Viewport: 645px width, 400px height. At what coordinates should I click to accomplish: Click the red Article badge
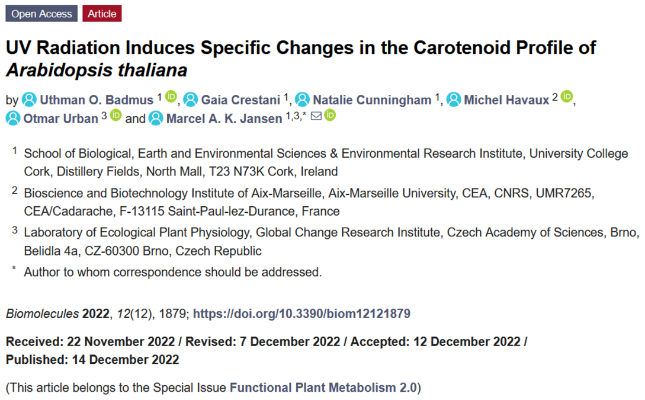coord(102,14)
